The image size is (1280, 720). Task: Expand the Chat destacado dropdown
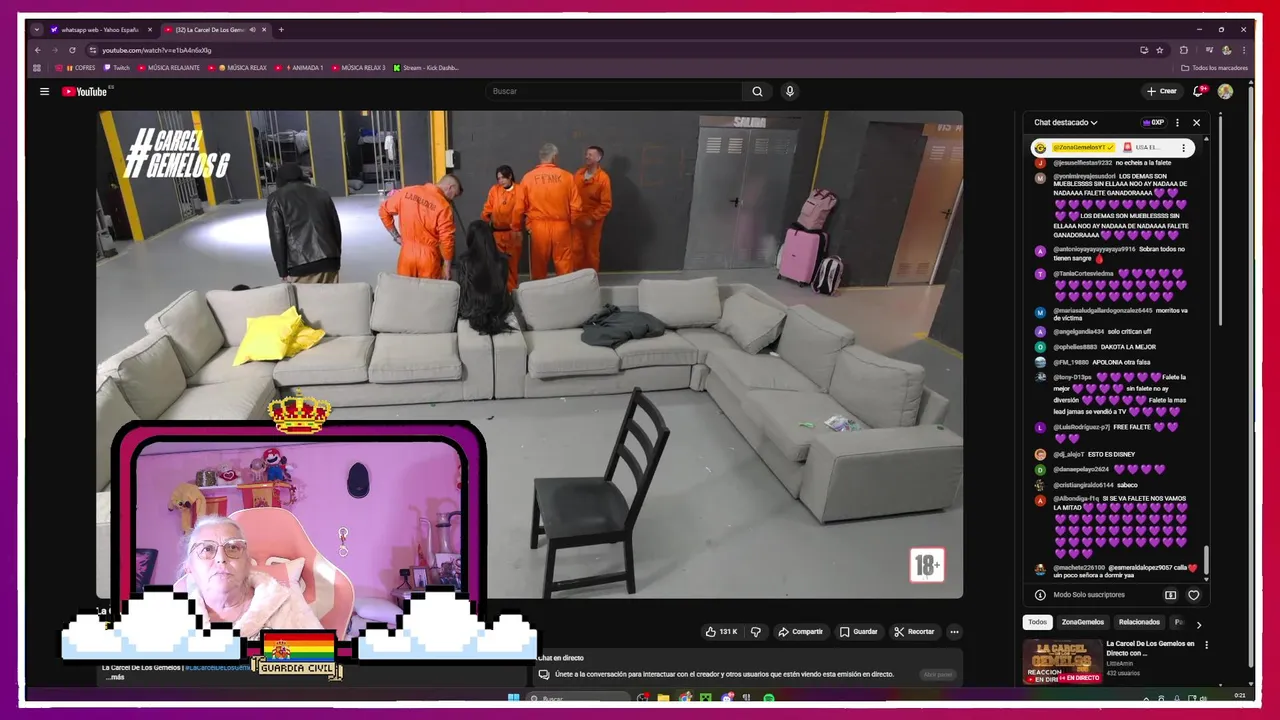pyautogui.click(x=1066, y=122)
